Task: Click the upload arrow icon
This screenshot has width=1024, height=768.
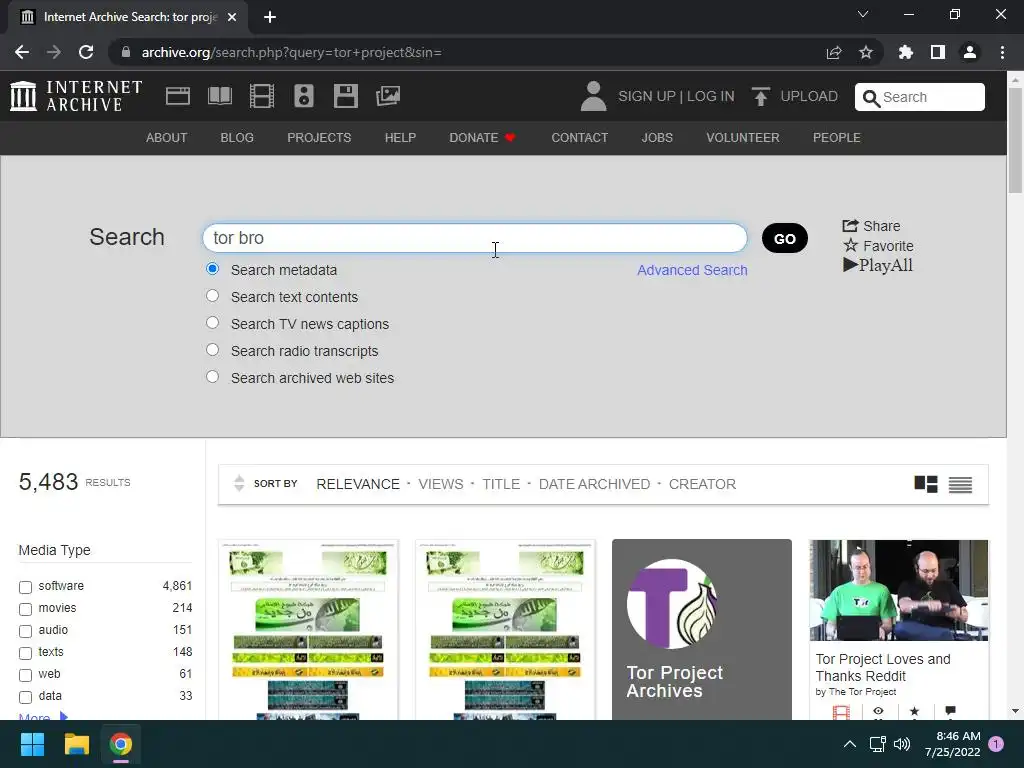Action: click(760, 97)
